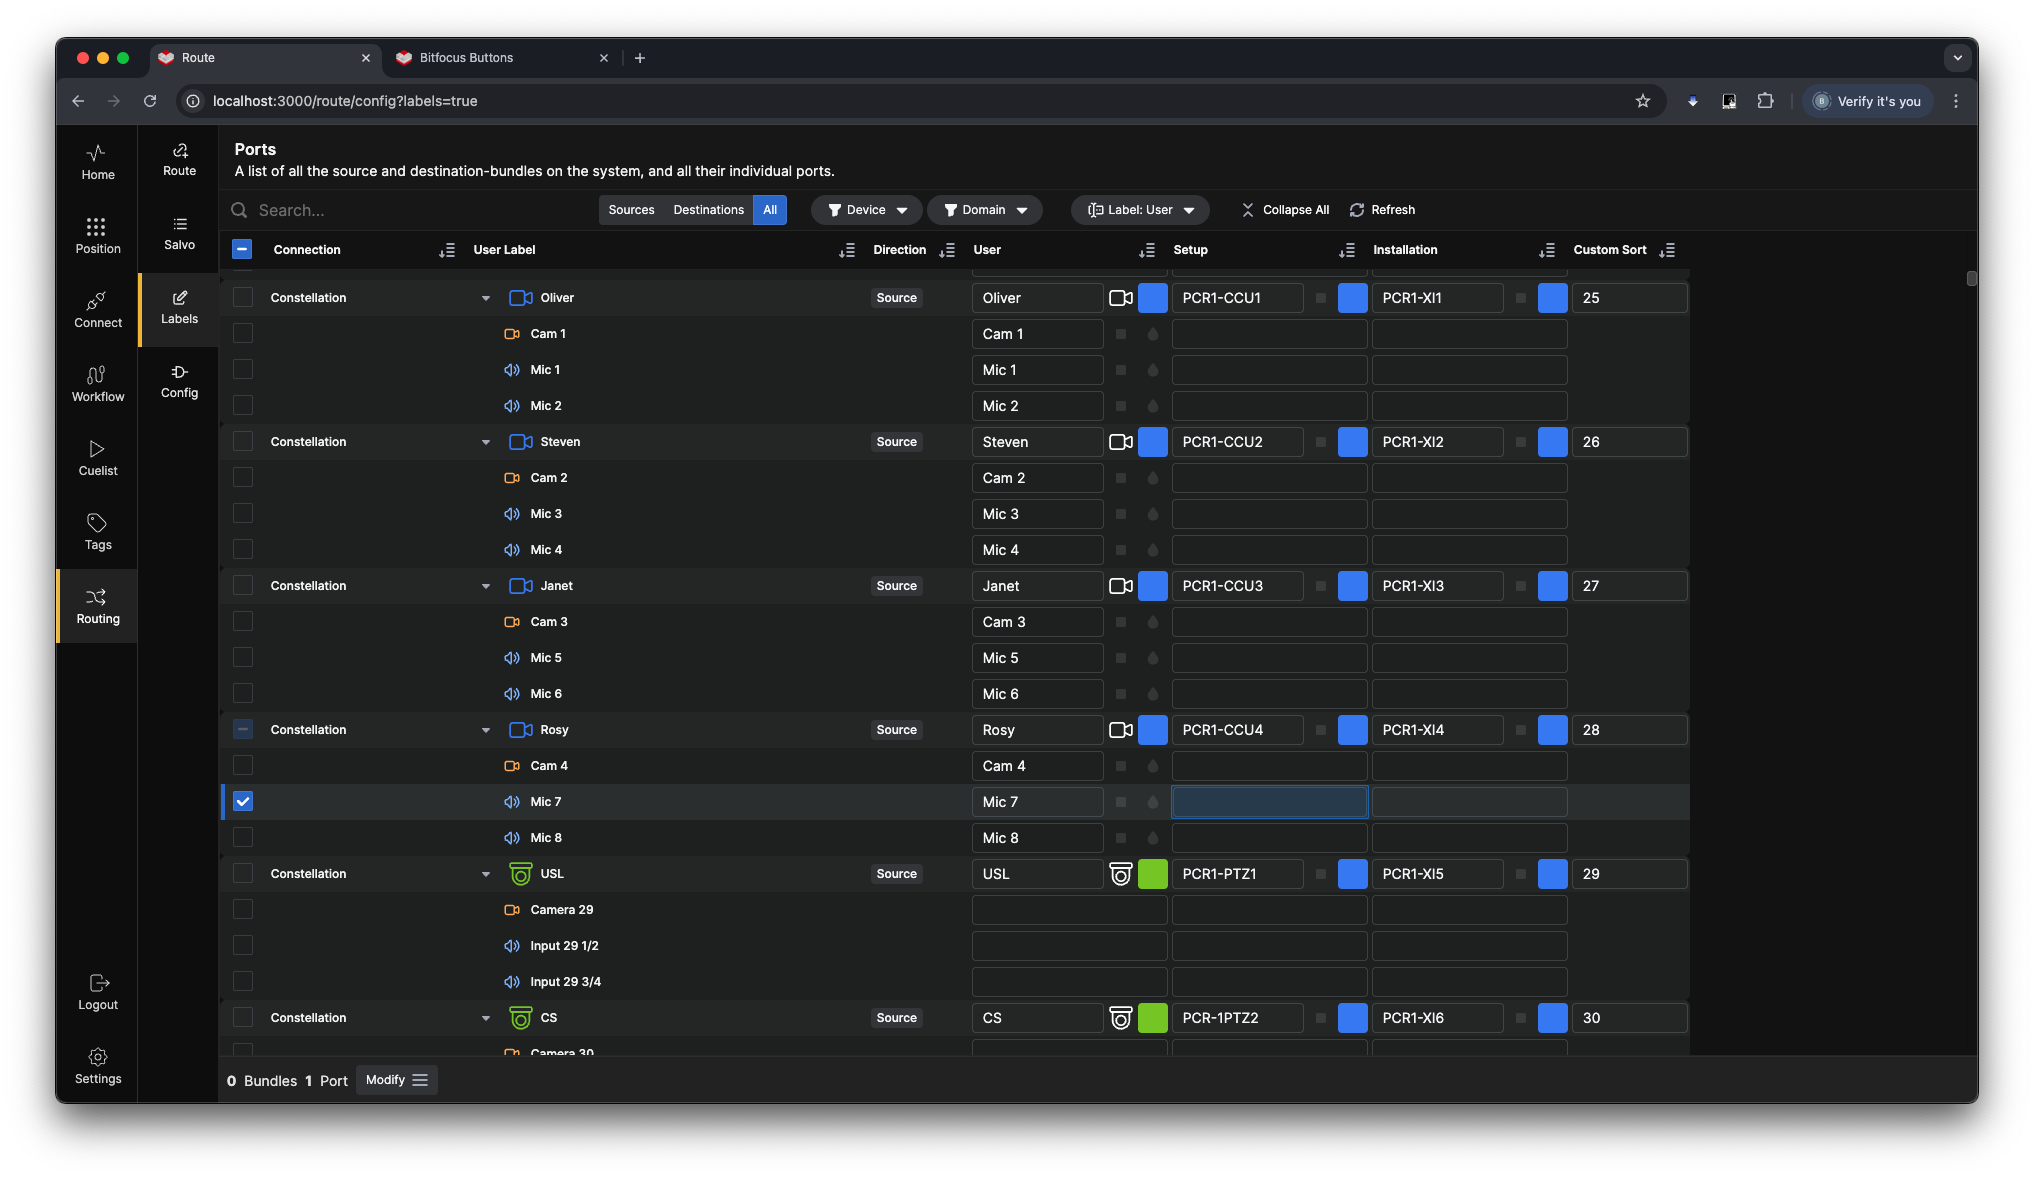
Task: Click the Refresh button
Action: [x=1382, y=210]
